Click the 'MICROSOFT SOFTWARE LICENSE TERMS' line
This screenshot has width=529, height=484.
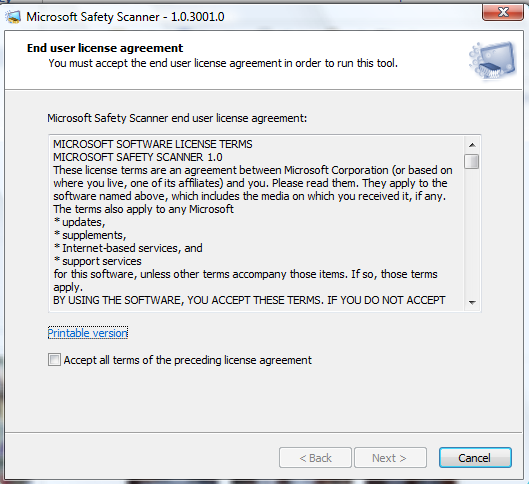[152, 144]
